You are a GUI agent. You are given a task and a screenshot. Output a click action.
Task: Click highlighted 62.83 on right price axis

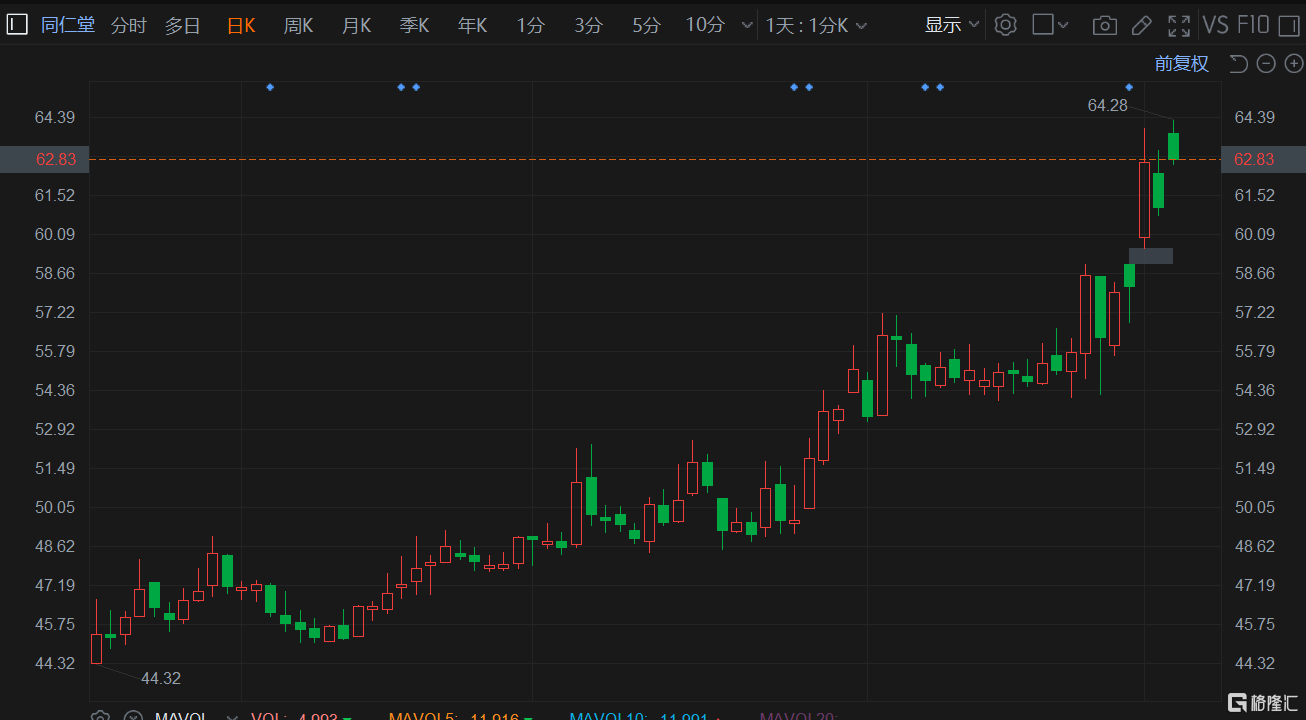pyautogui.click(x=1263, y=159)
